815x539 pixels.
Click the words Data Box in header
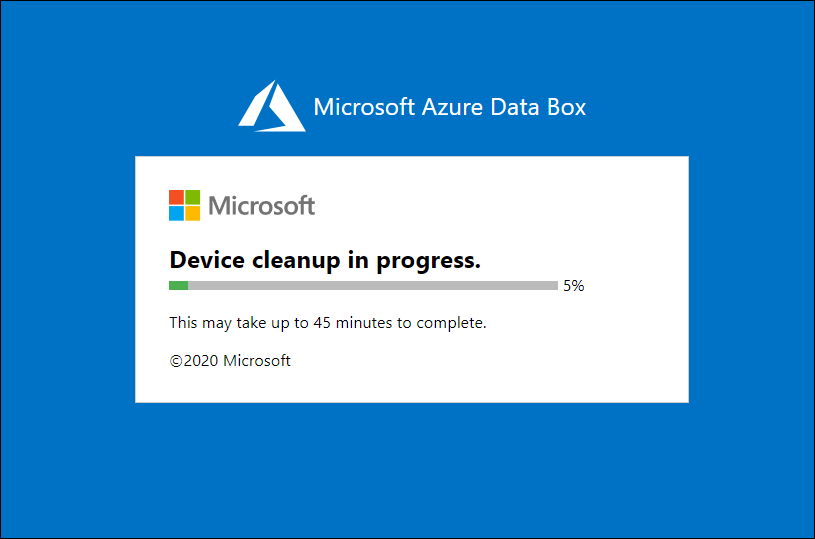[x=538, y=107]
